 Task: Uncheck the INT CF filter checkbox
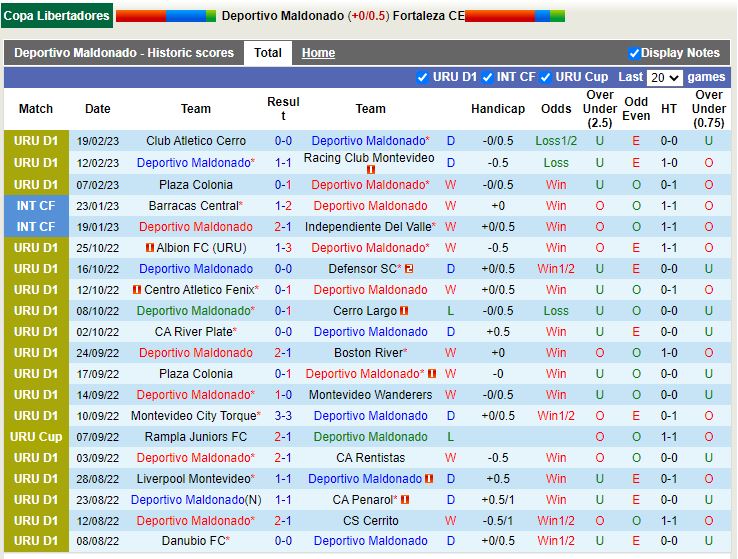(487, 77)
